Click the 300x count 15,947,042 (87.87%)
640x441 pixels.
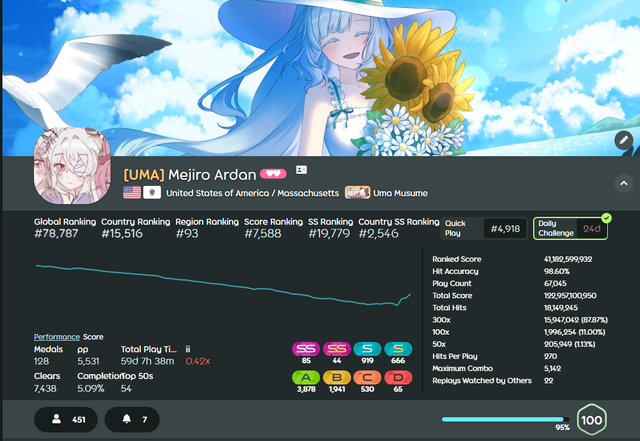pyautogui.click(x=576, y=320)
